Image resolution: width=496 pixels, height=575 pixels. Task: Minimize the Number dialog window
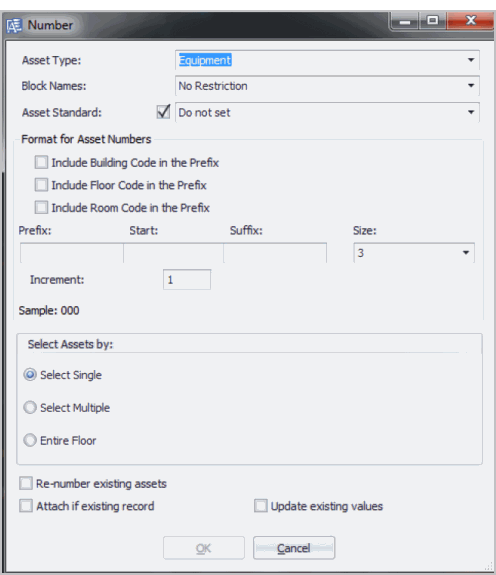[x=405, y=21]
